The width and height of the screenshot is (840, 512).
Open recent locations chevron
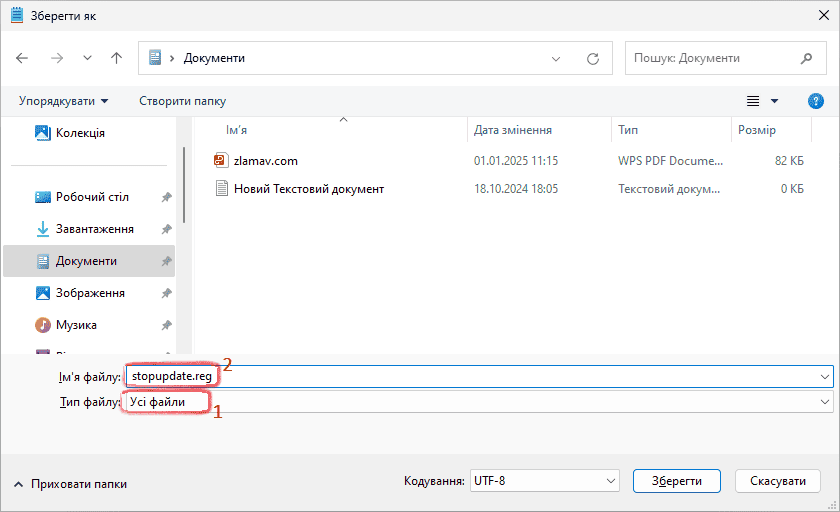pos(87,58)
